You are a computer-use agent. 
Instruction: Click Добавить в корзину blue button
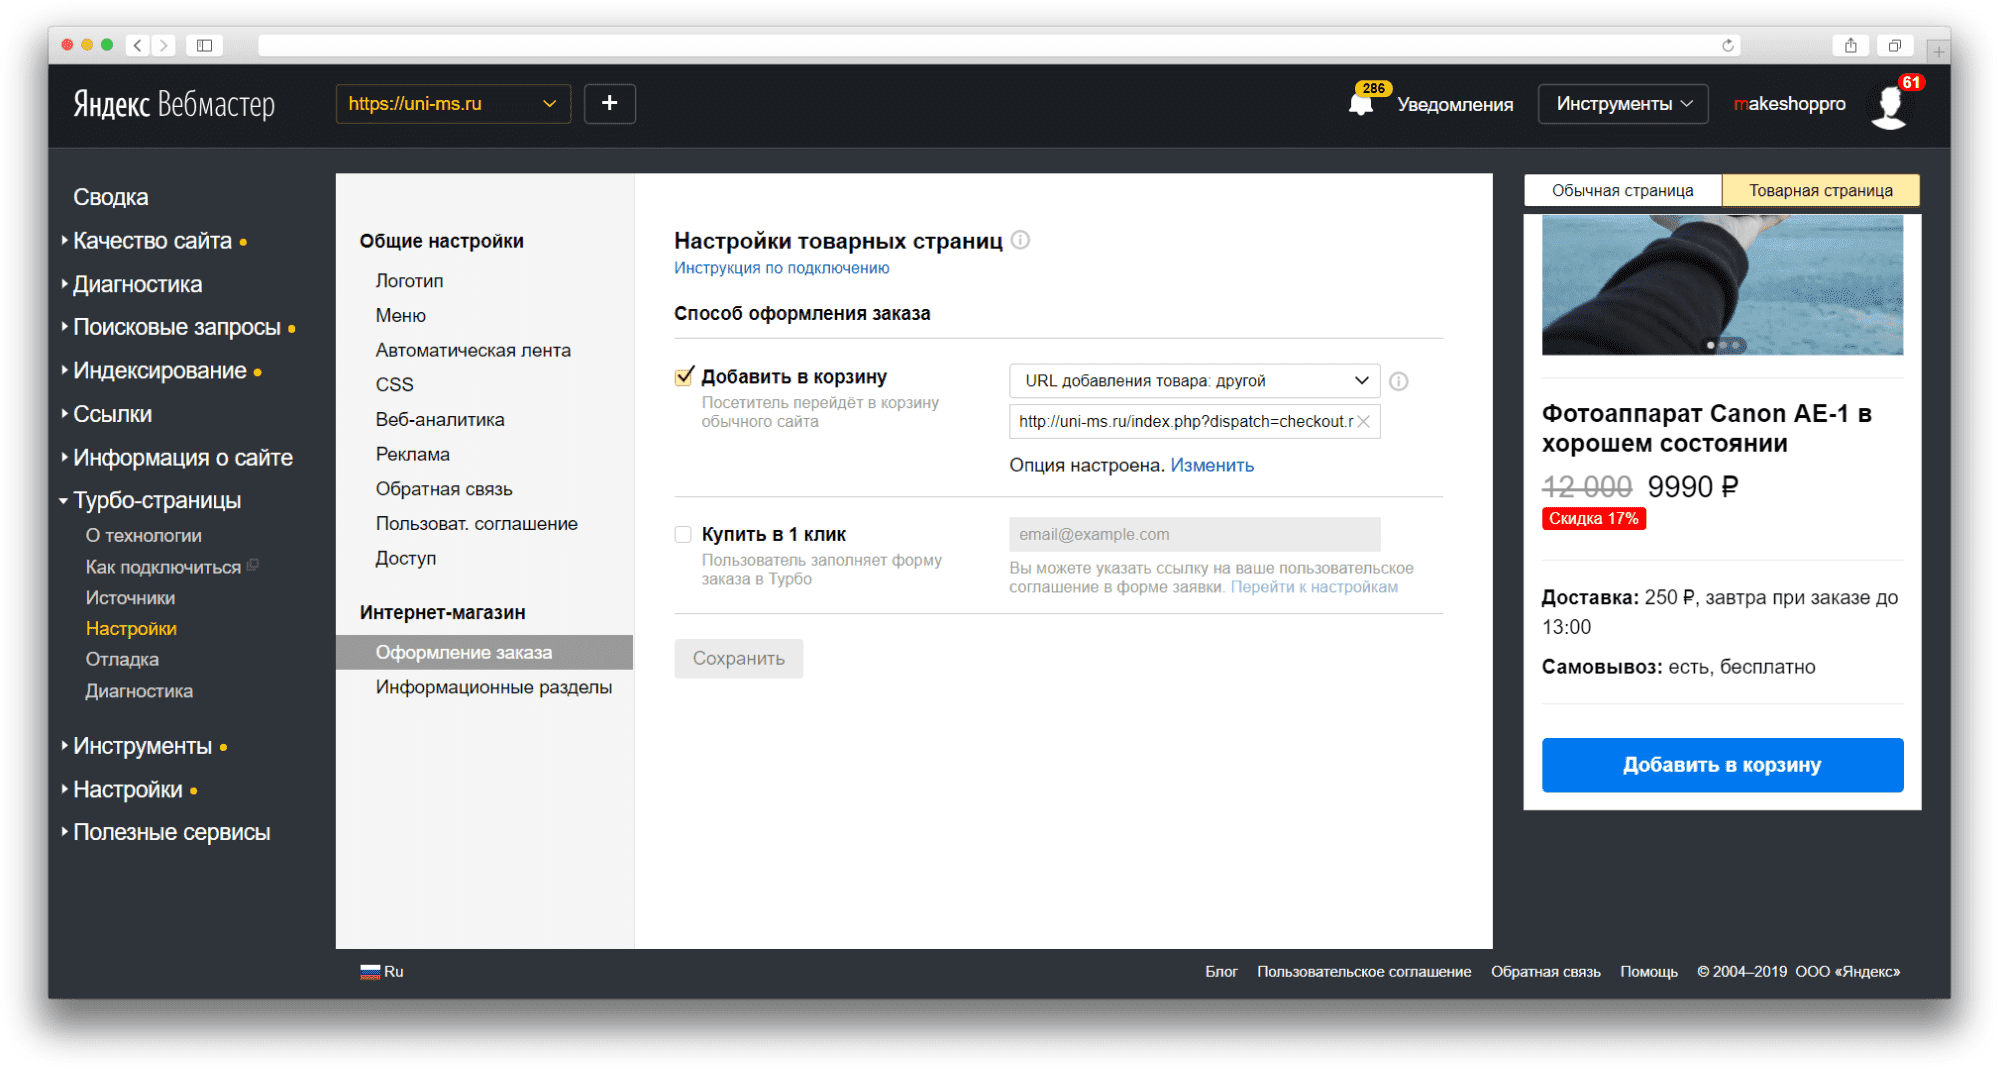tap(1721, 765)
